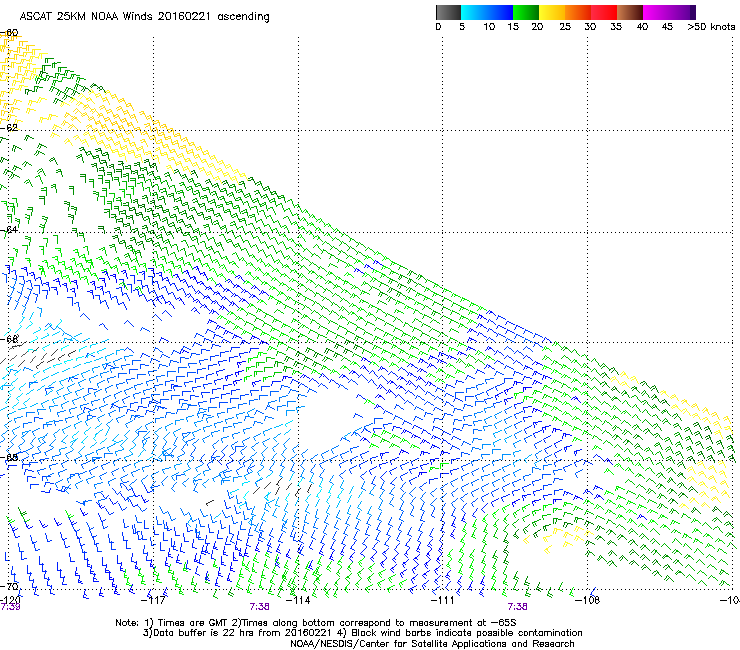The image size is (740, 650).
Task: Click the "-64" latitude axis label
Action: [x=9, y=230]
